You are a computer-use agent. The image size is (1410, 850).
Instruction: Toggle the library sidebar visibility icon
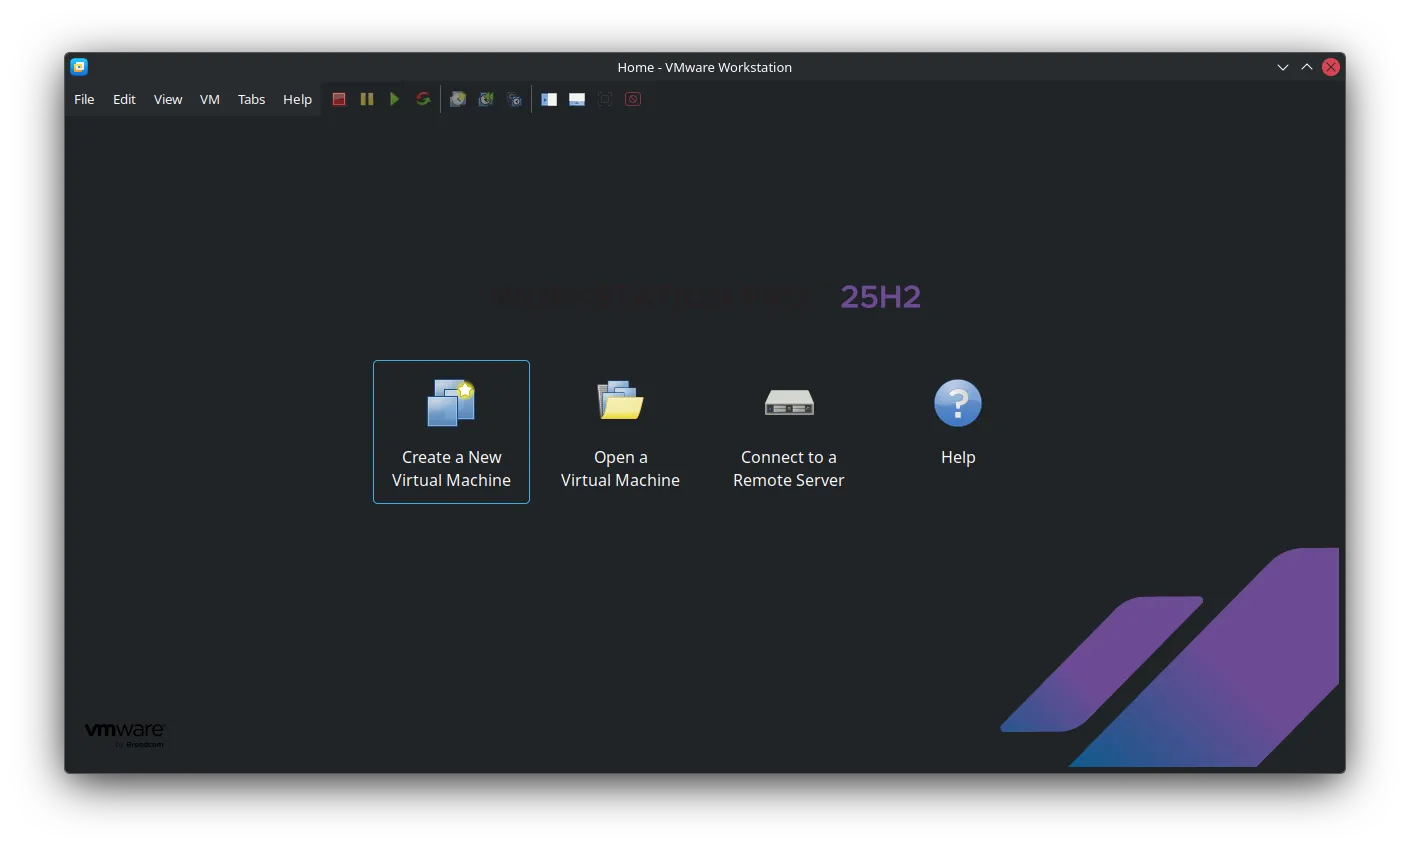(x=548, y=98)
